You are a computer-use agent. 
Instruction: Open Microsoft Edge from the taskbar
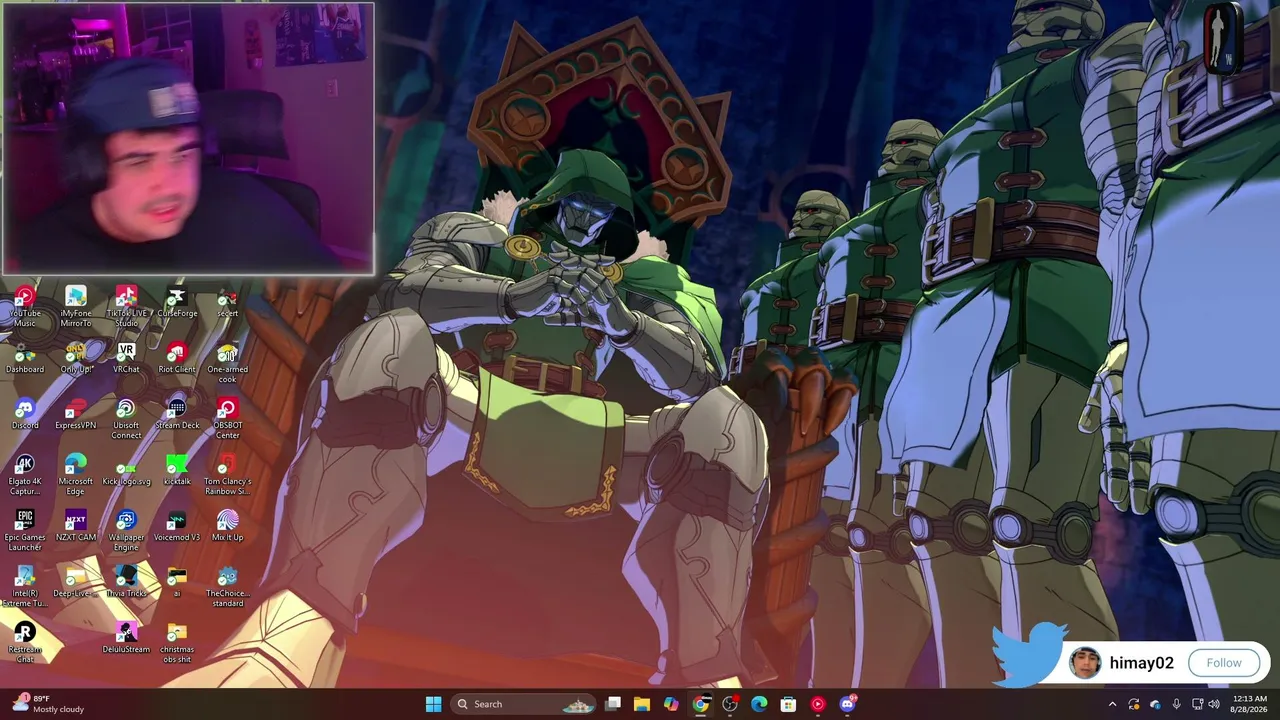click(x=759, y=704)
